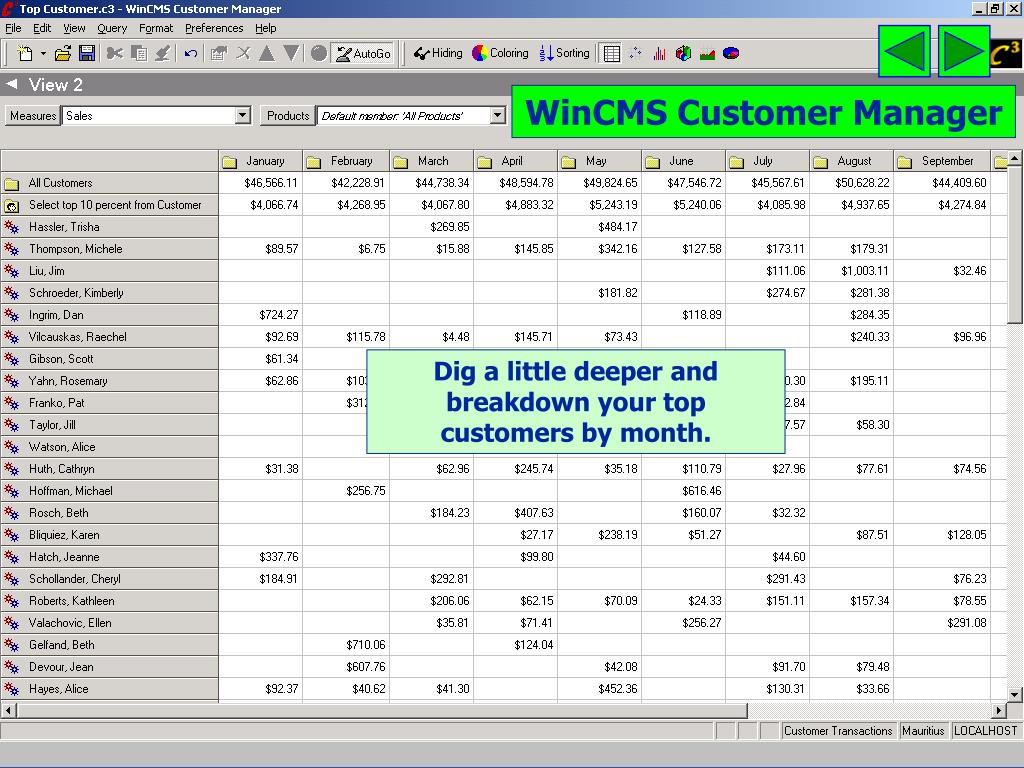Click the C3 logo icon
This screenshot has width=1024, height=768.
click(x=1006, y=54)
